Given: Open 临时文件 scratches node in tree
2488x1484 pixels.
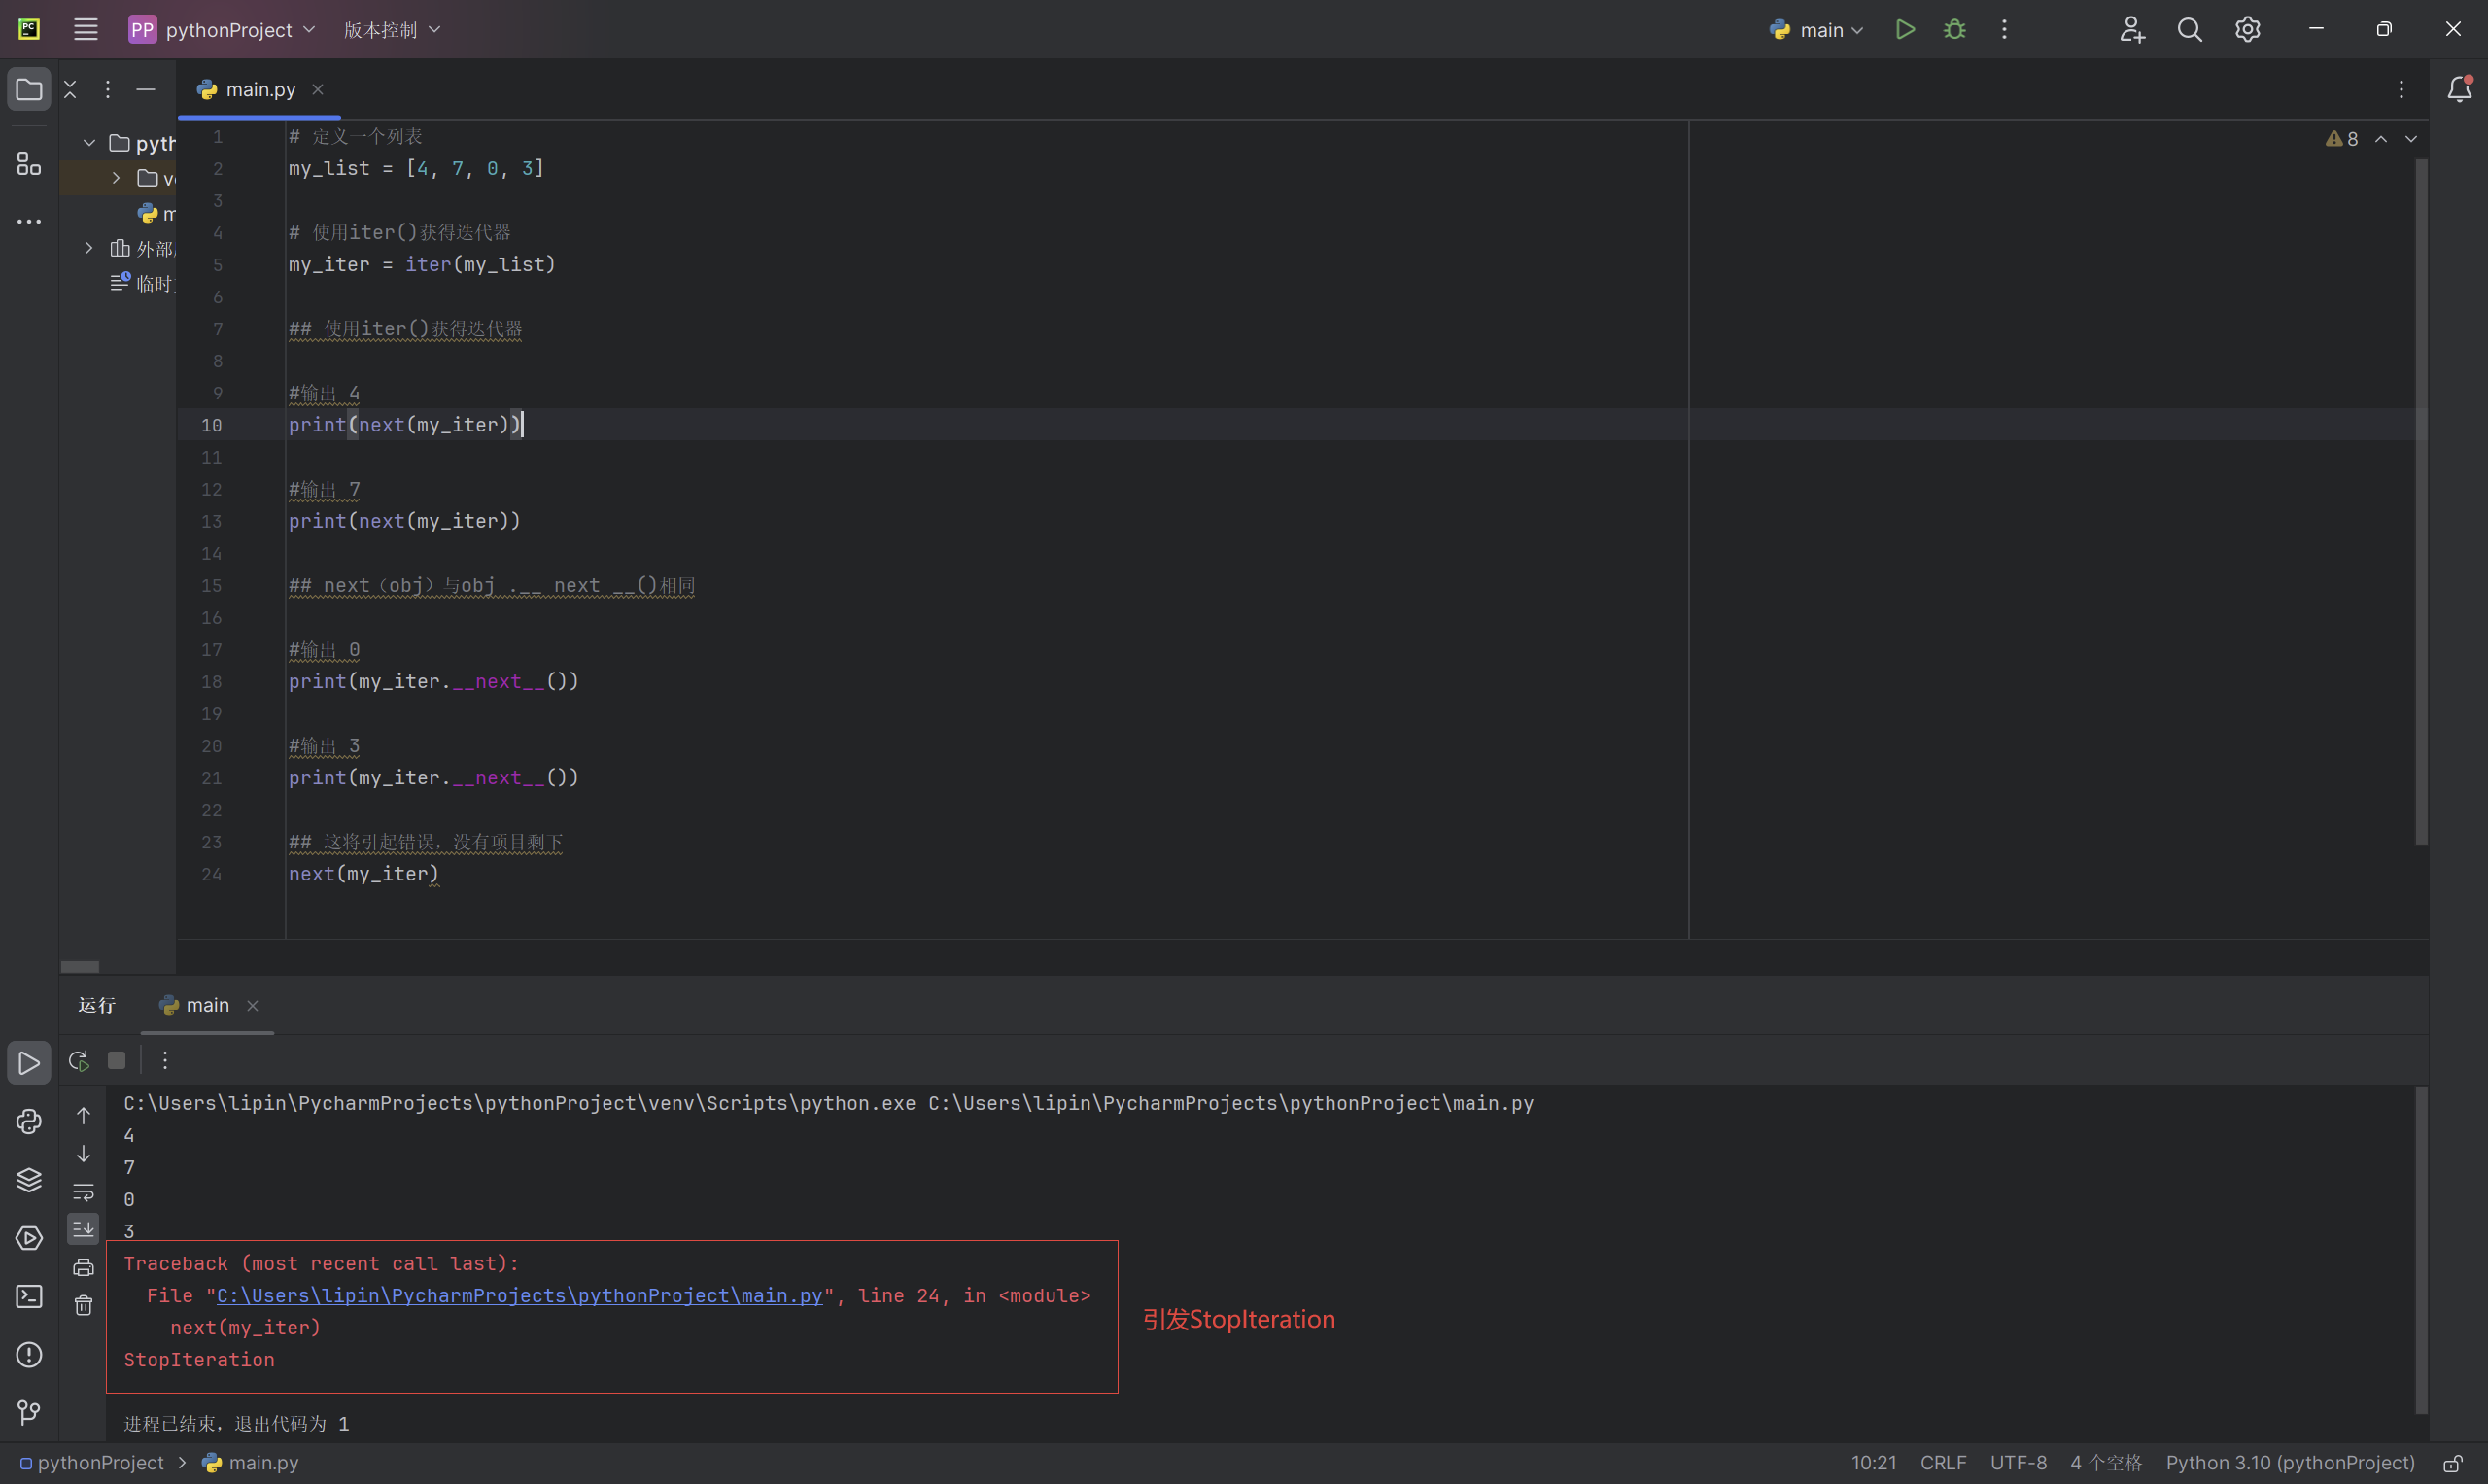Looking at the screenshot, I should tap(142, 283).
